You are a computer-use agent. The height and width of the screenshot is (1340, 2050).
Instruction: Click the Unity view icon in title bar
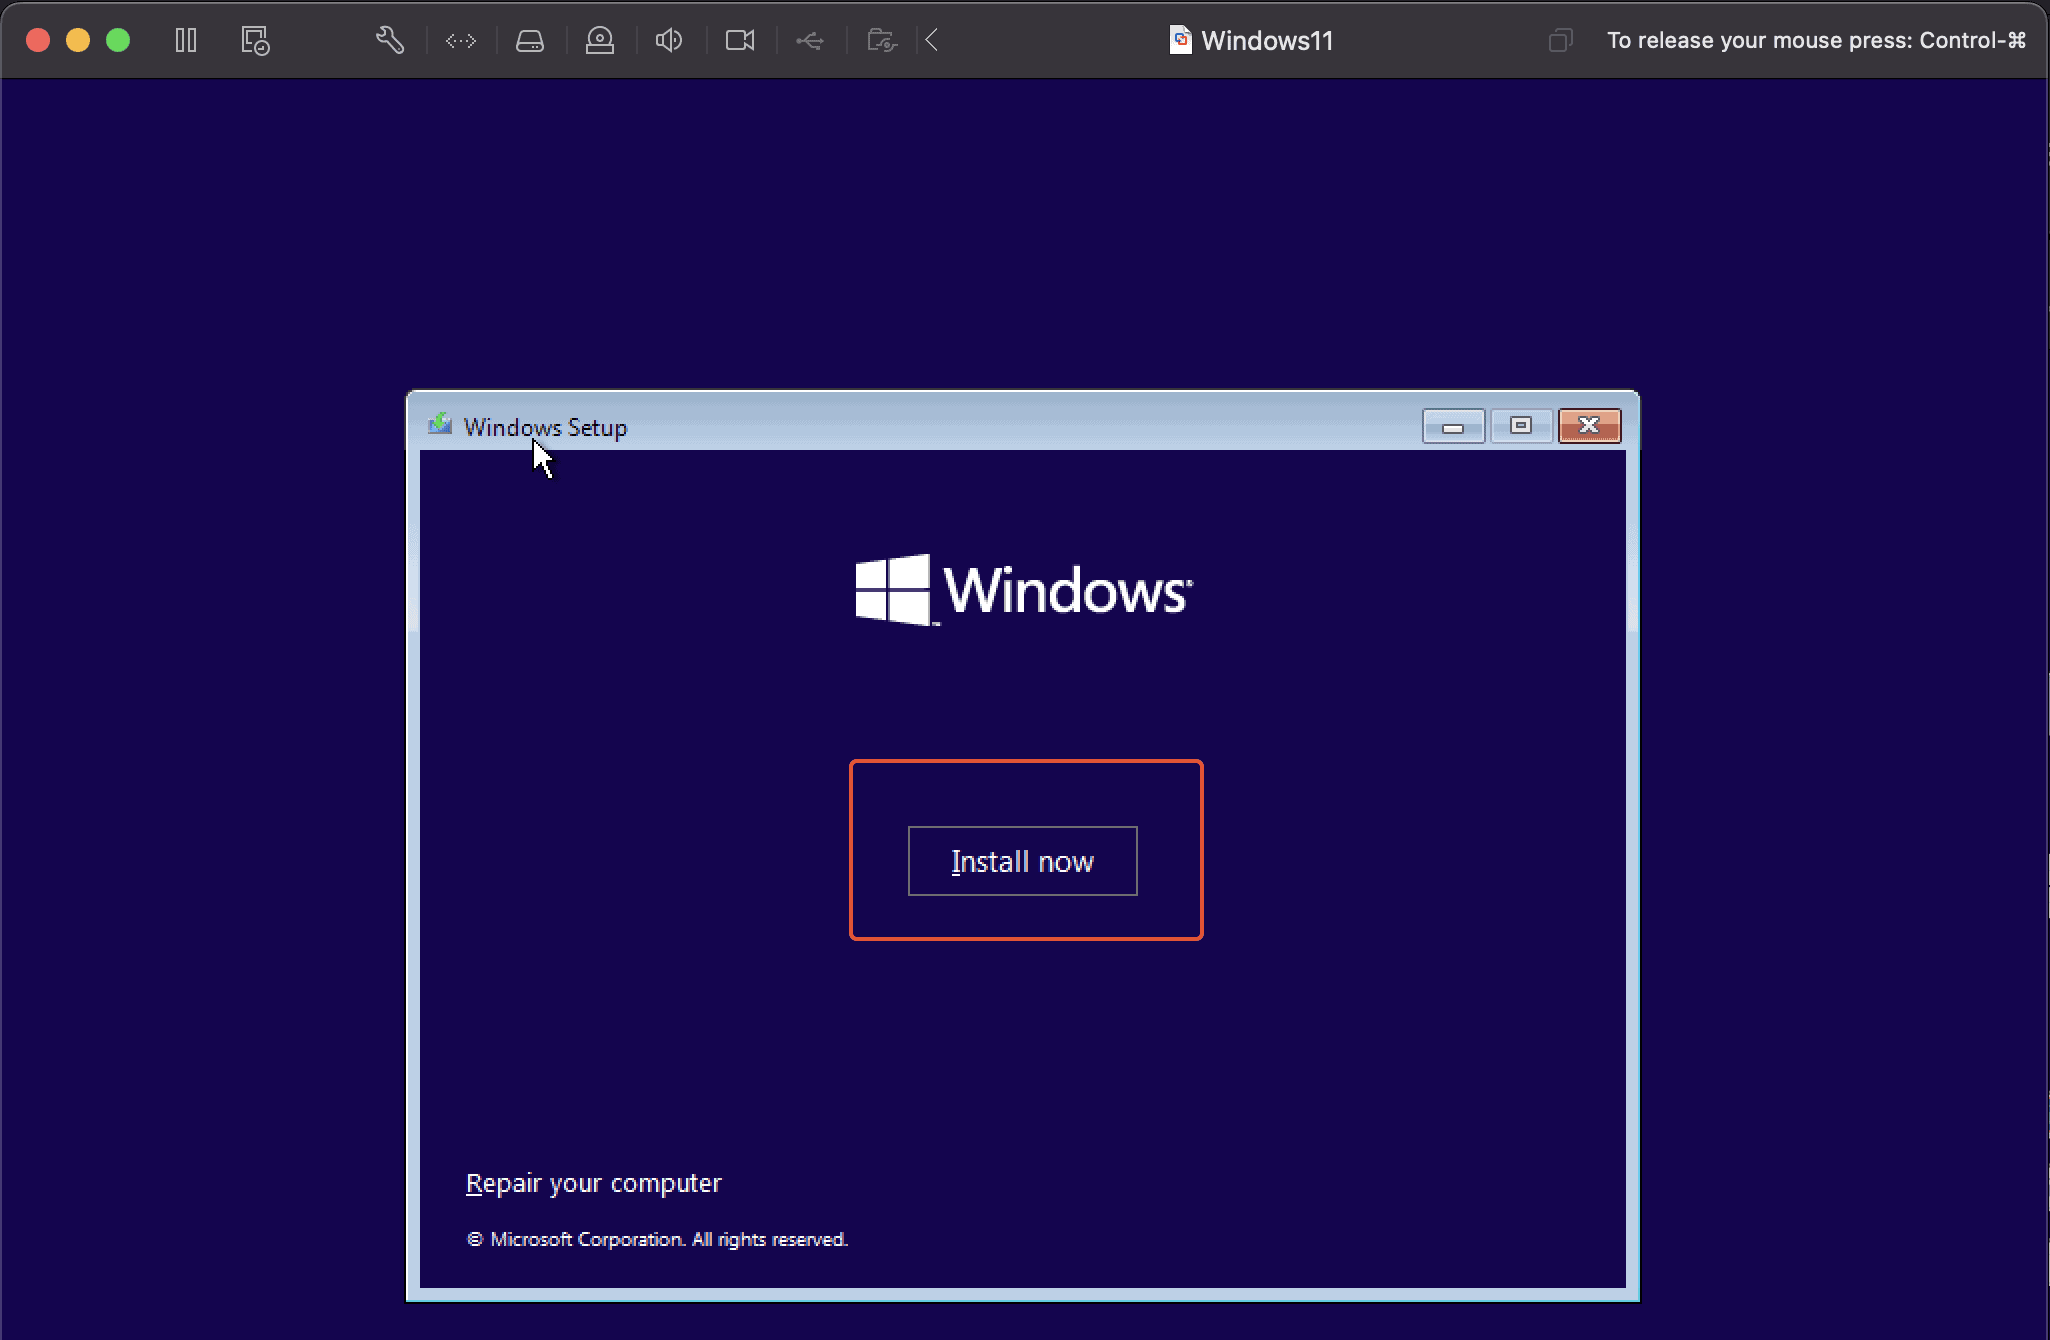point(1561,40)
